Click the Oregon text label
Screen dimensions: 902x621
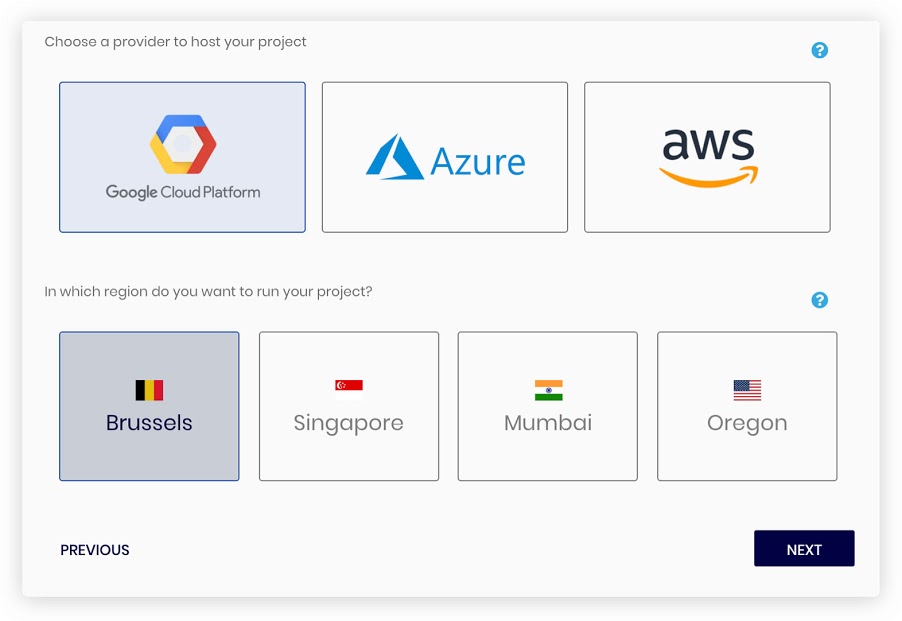coord(747,424)
